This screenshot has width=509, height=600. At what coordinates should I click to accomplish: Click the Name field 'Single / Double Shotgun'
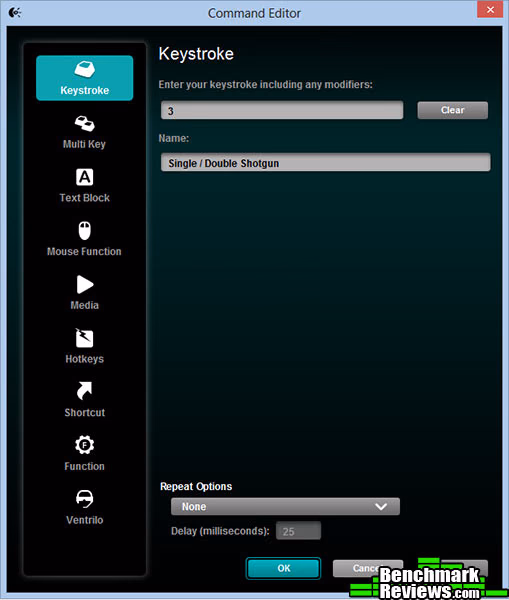click(326, 163)
